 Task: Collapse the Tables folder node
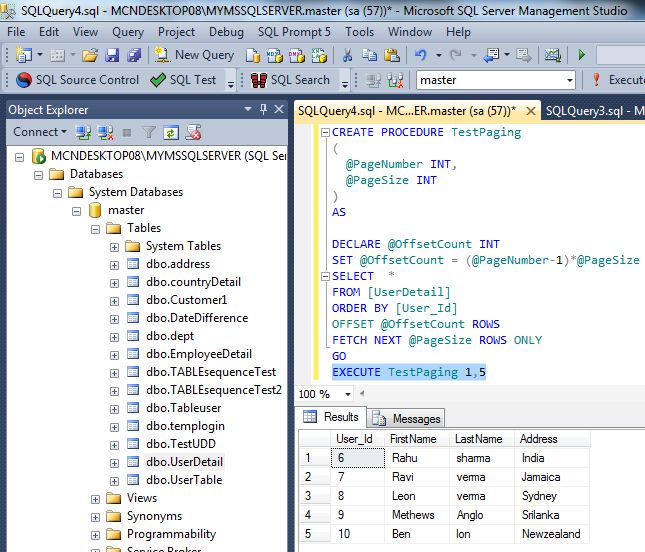[96, 228]
